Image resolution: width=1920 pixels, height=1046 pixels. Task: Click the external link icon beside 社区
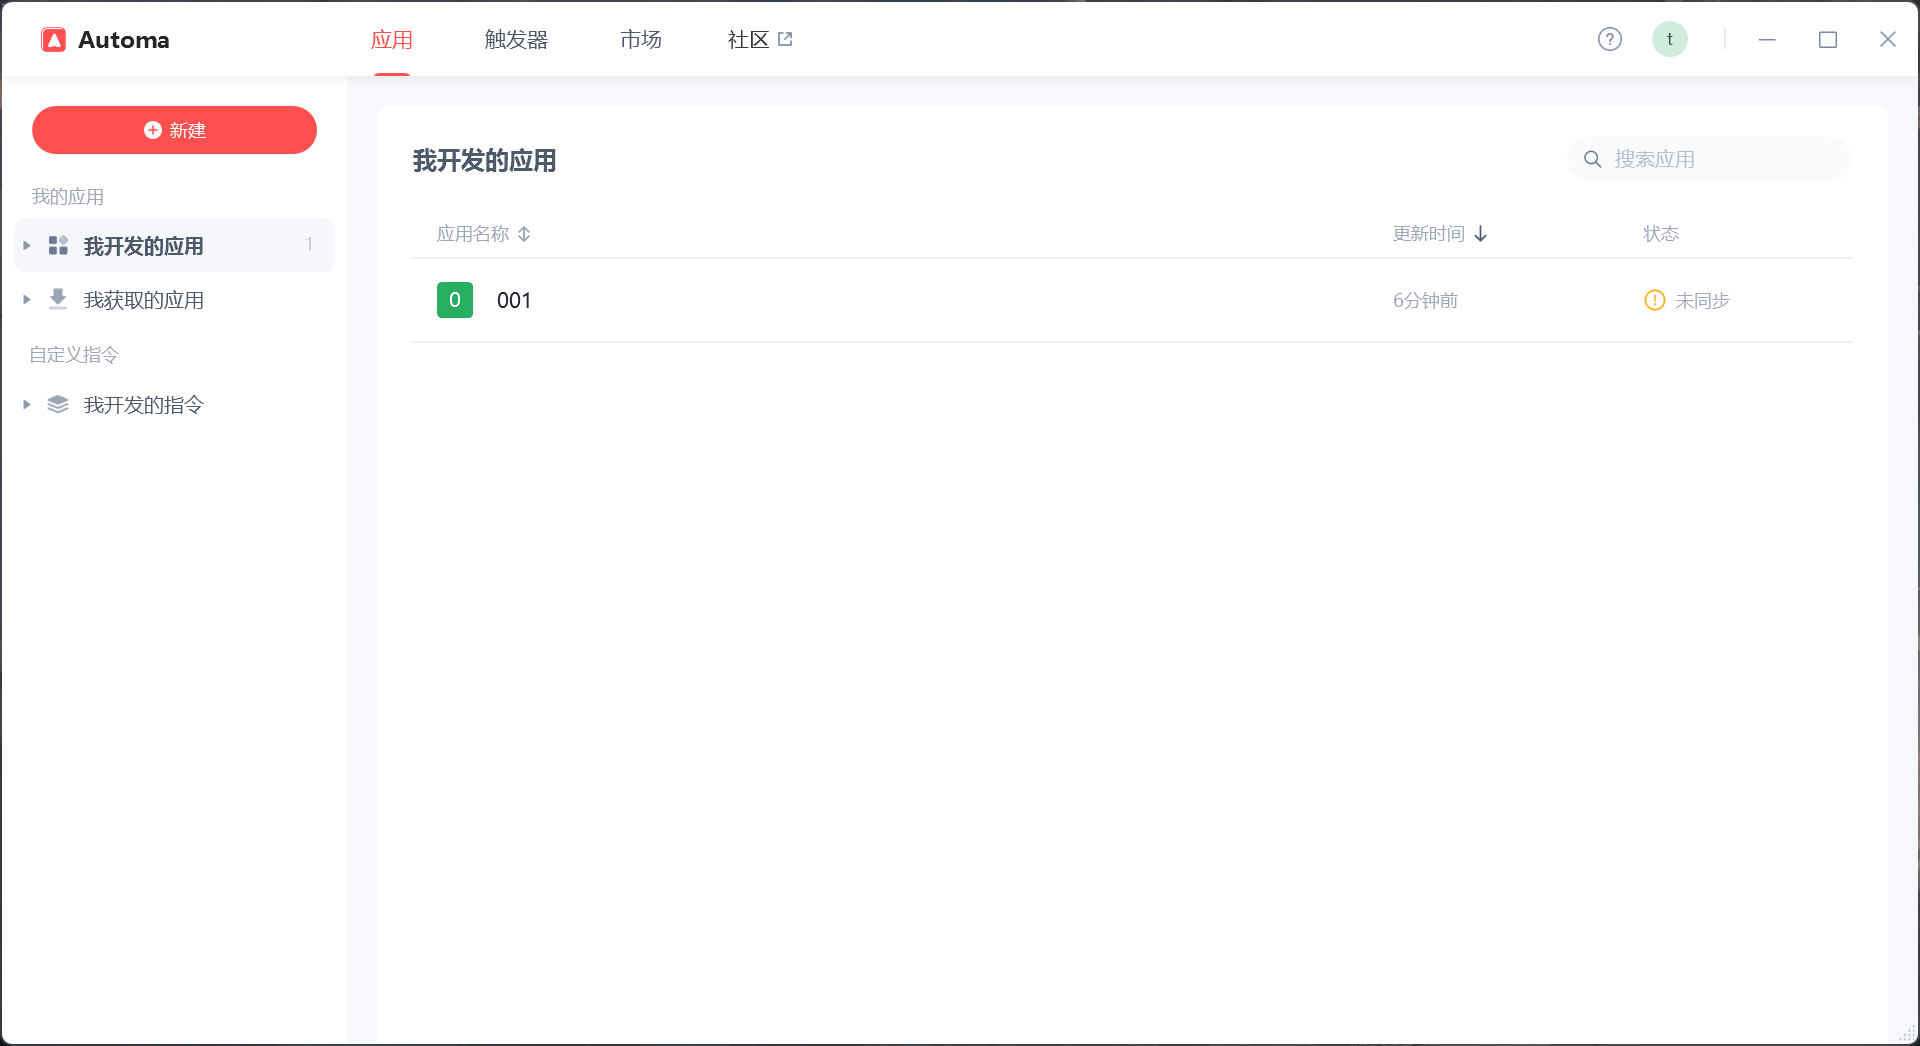(x=785, y=39)
